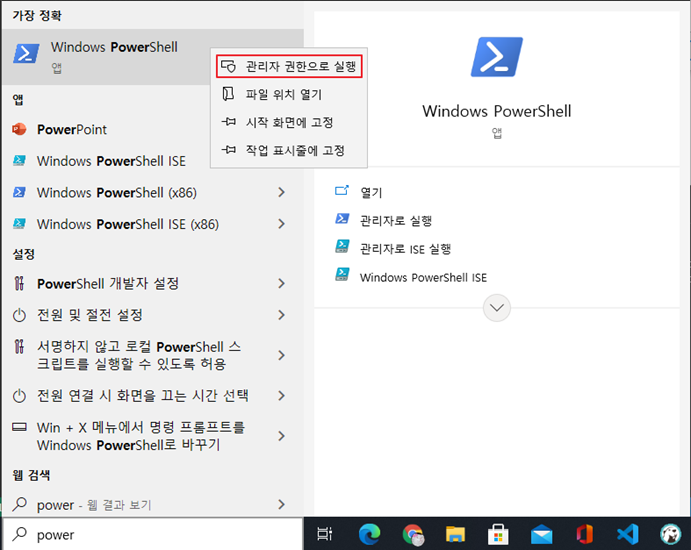Click Windows PowerShell ISE link in preview pane
This screenshot has width=691, height=550.
[423, 277]
